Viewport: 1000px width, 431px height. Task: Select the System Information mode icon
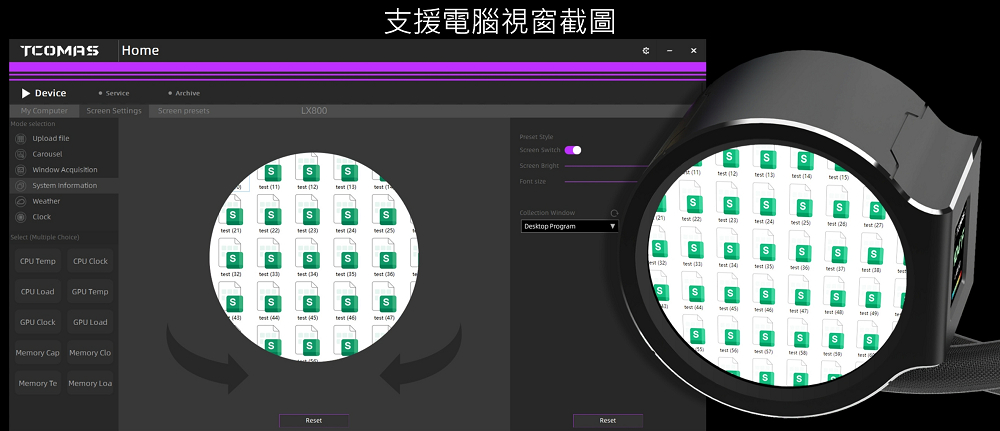(x=21, y=185)
